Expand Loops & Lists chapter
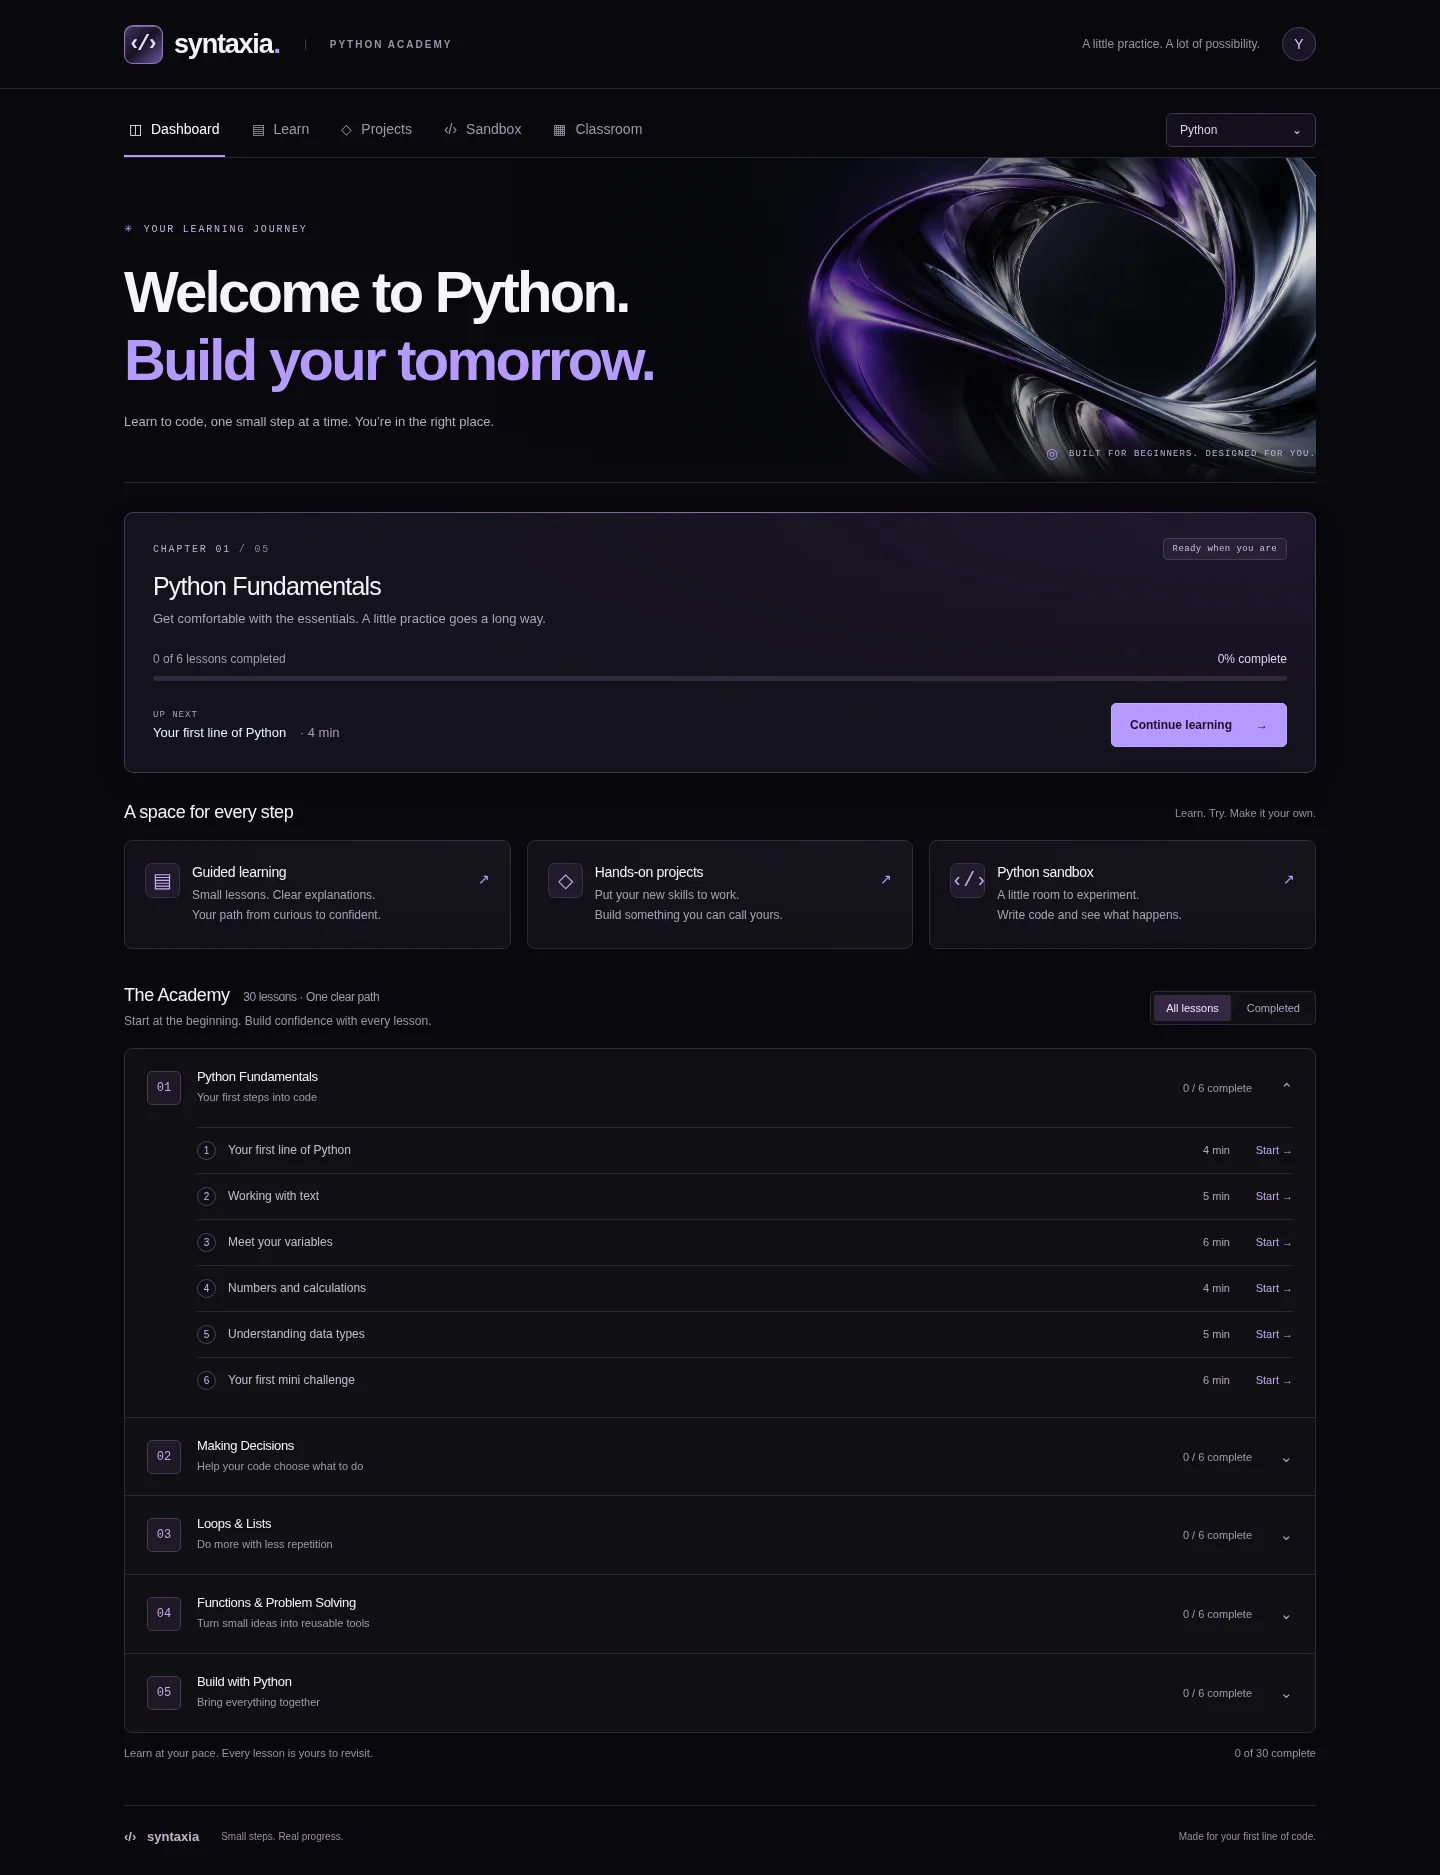 point(1286,1537)
